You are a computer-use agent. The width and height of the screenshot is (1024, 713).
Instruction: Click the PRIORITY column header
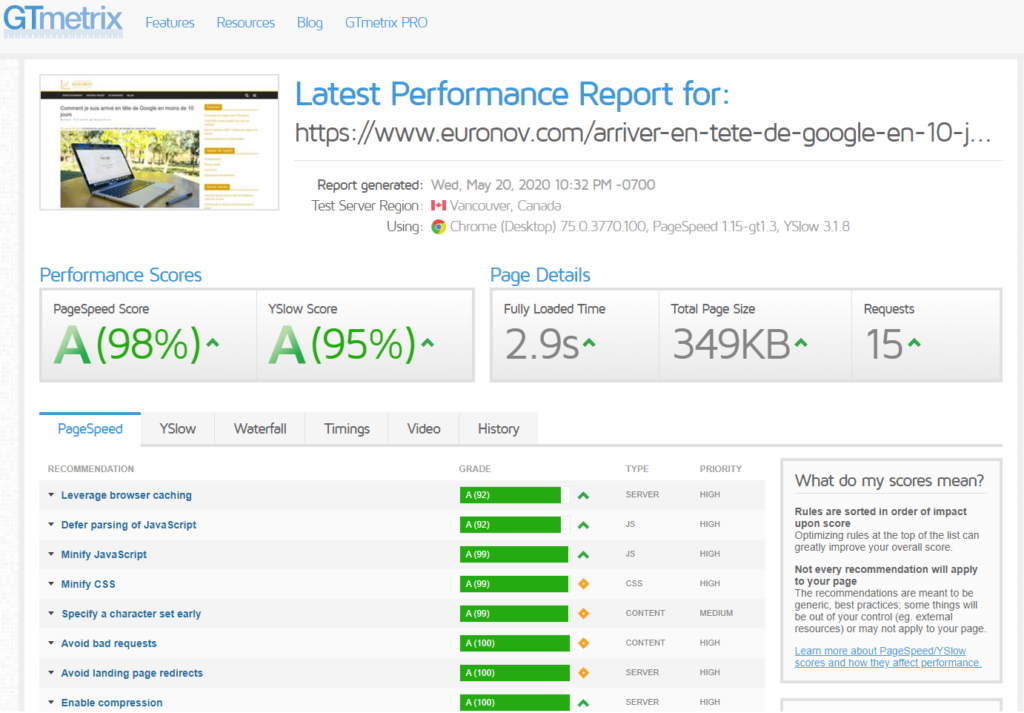tap(721, 469)
